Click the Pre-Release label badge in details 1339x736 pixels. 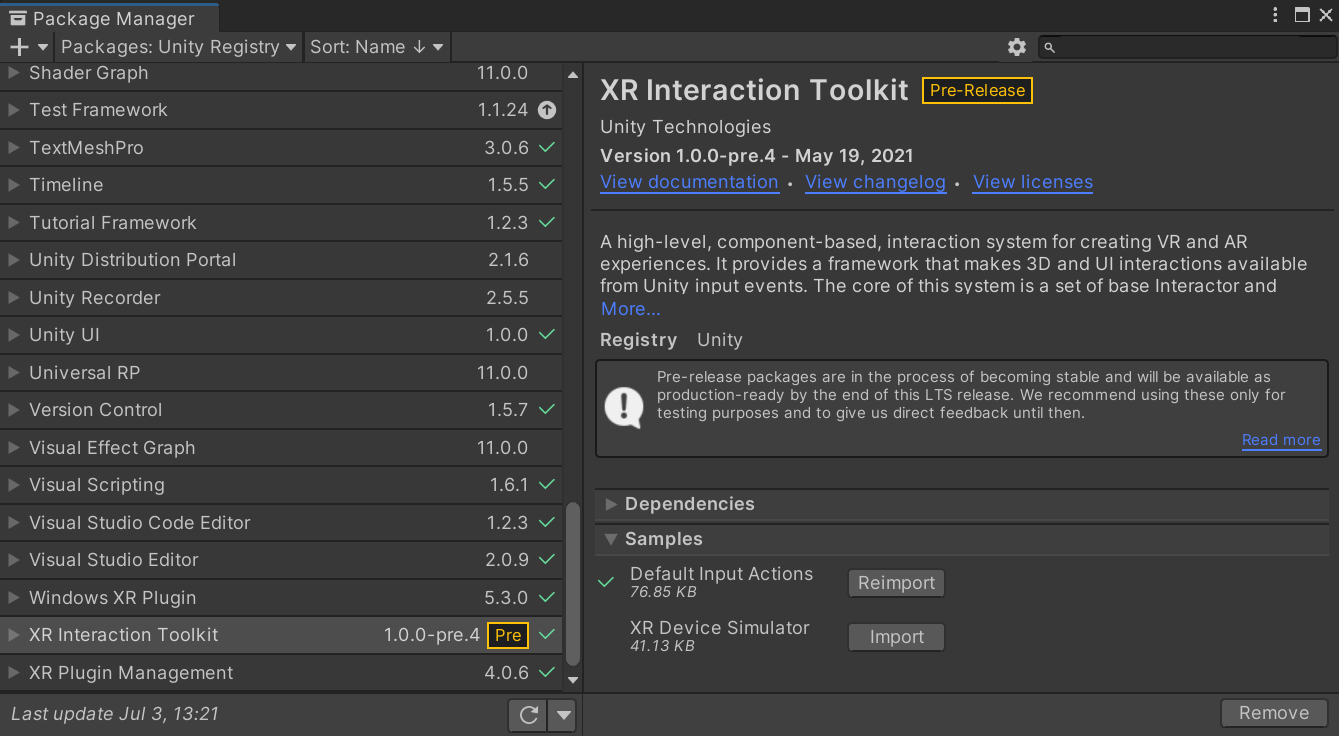(977, 90)
